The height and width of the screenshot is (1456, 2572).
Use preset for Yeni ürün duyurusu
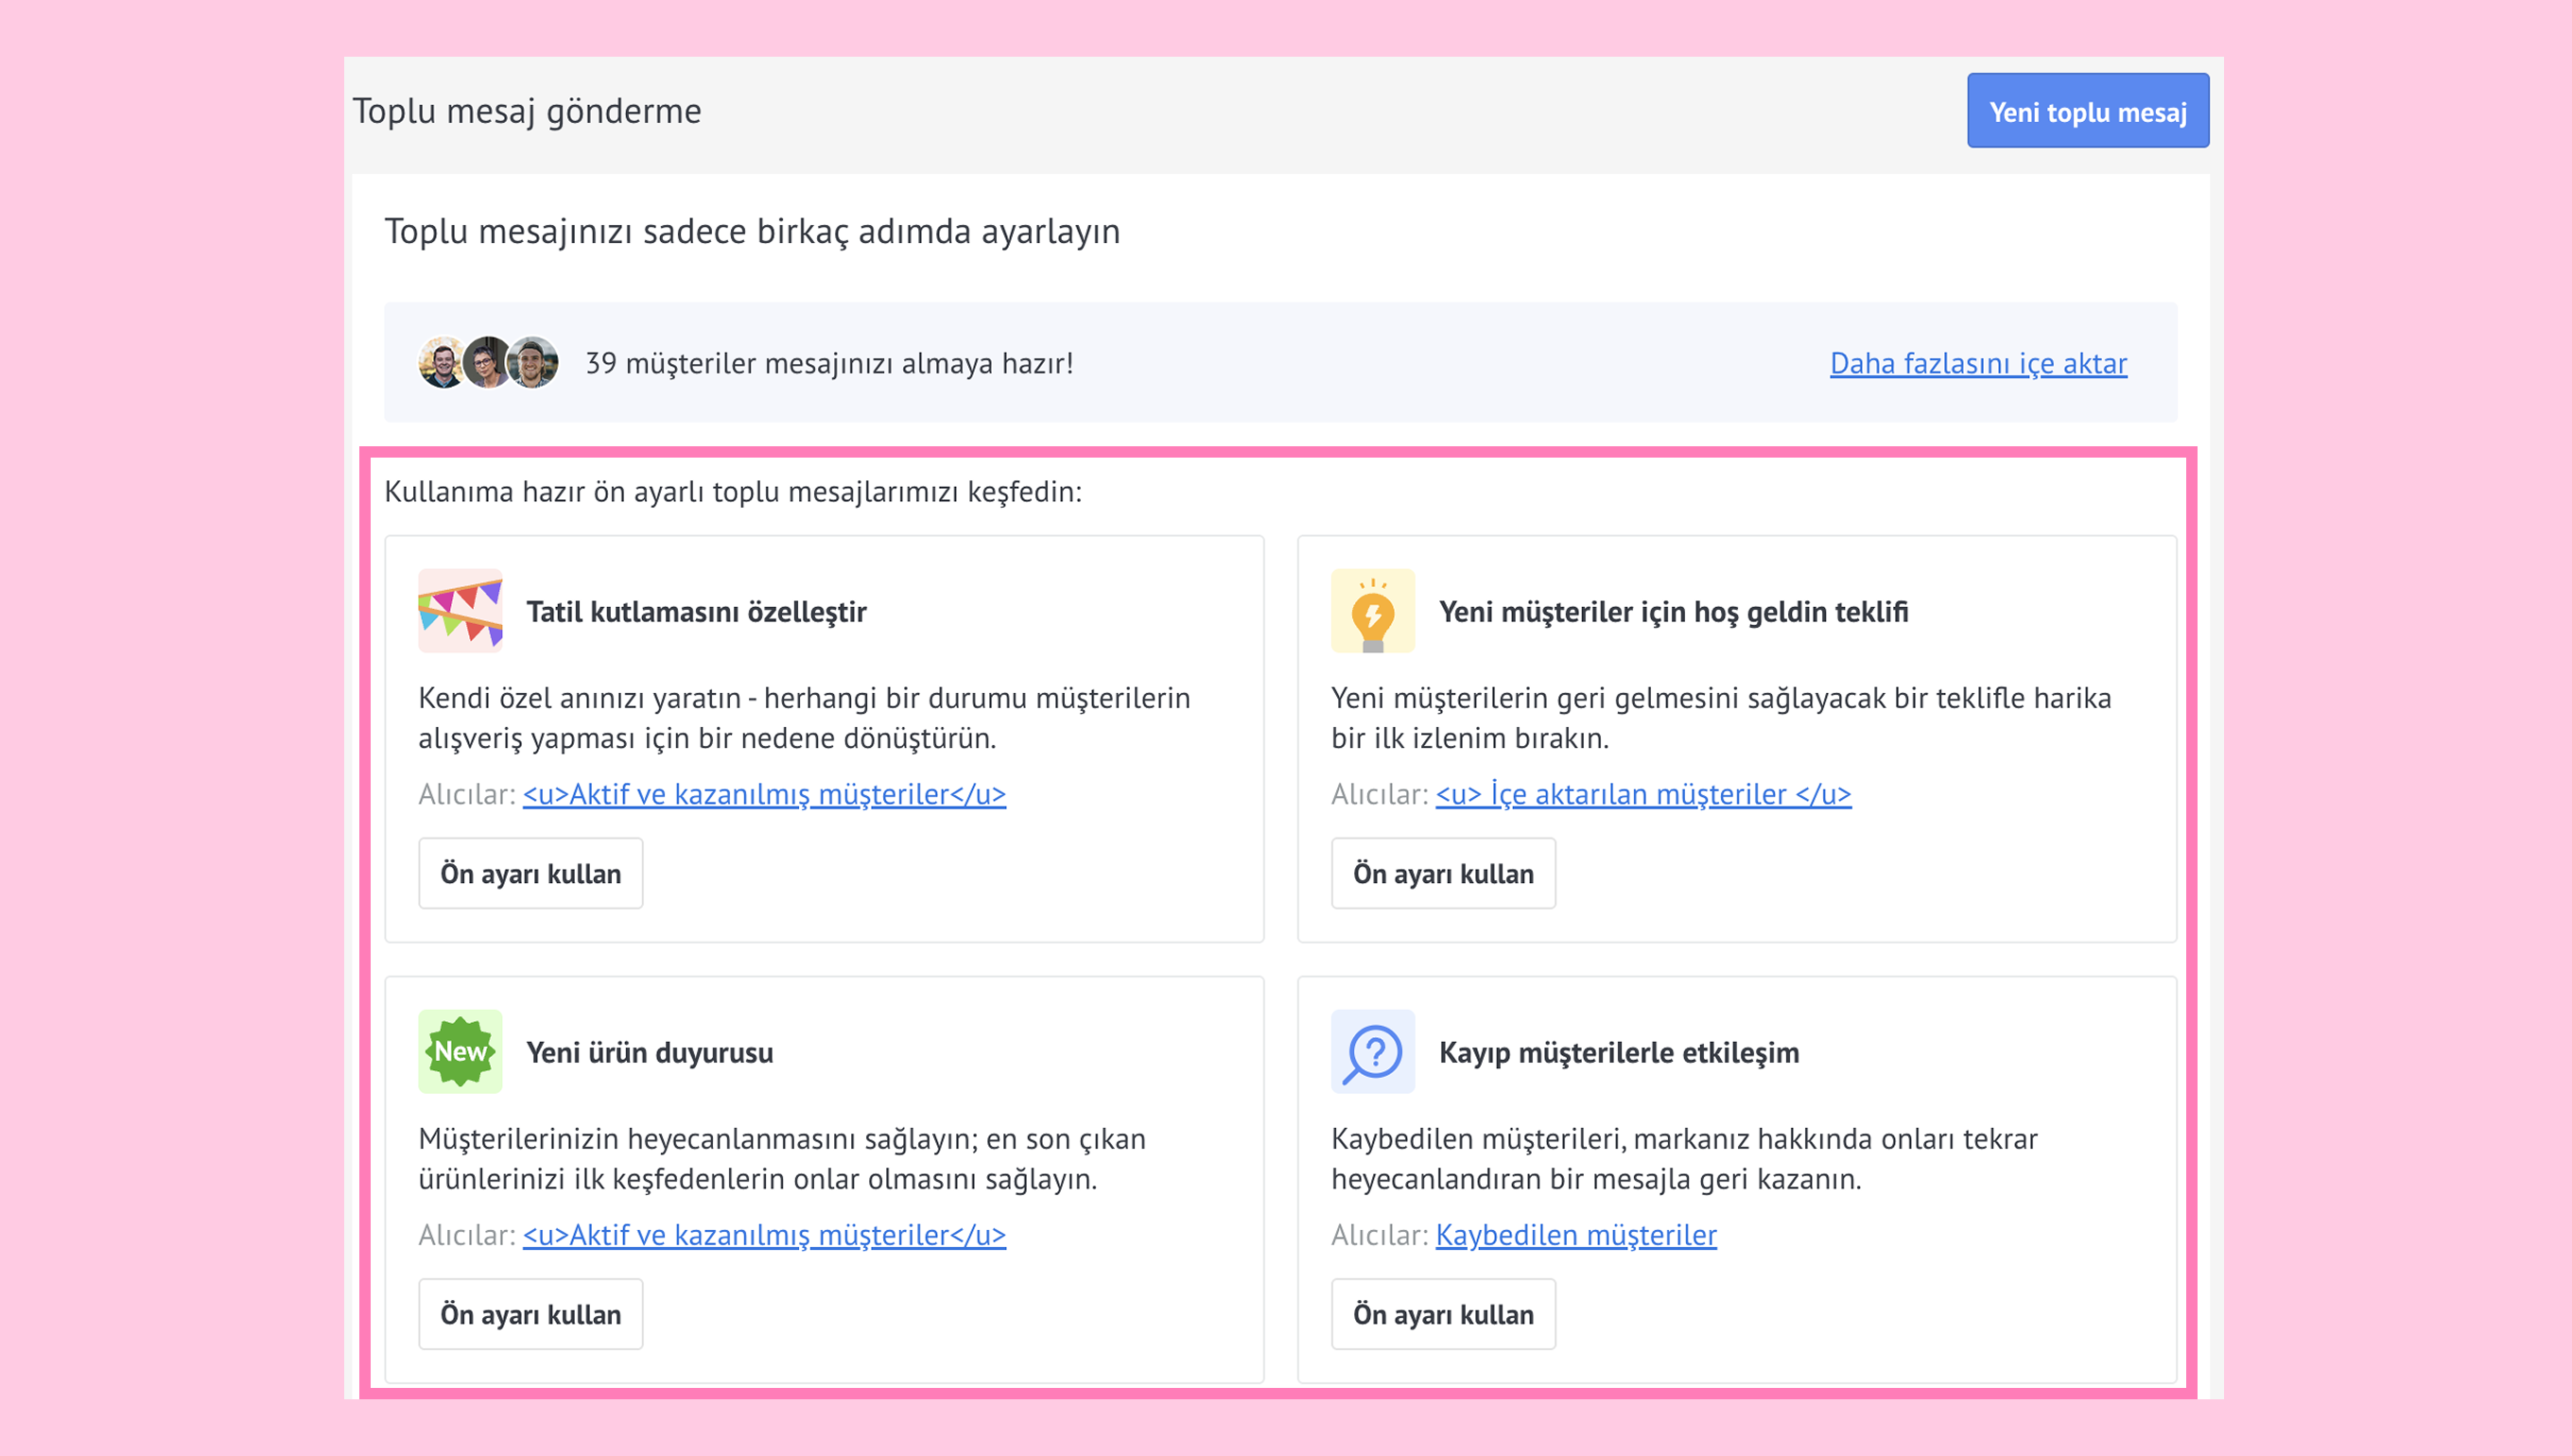point(530,1314)
